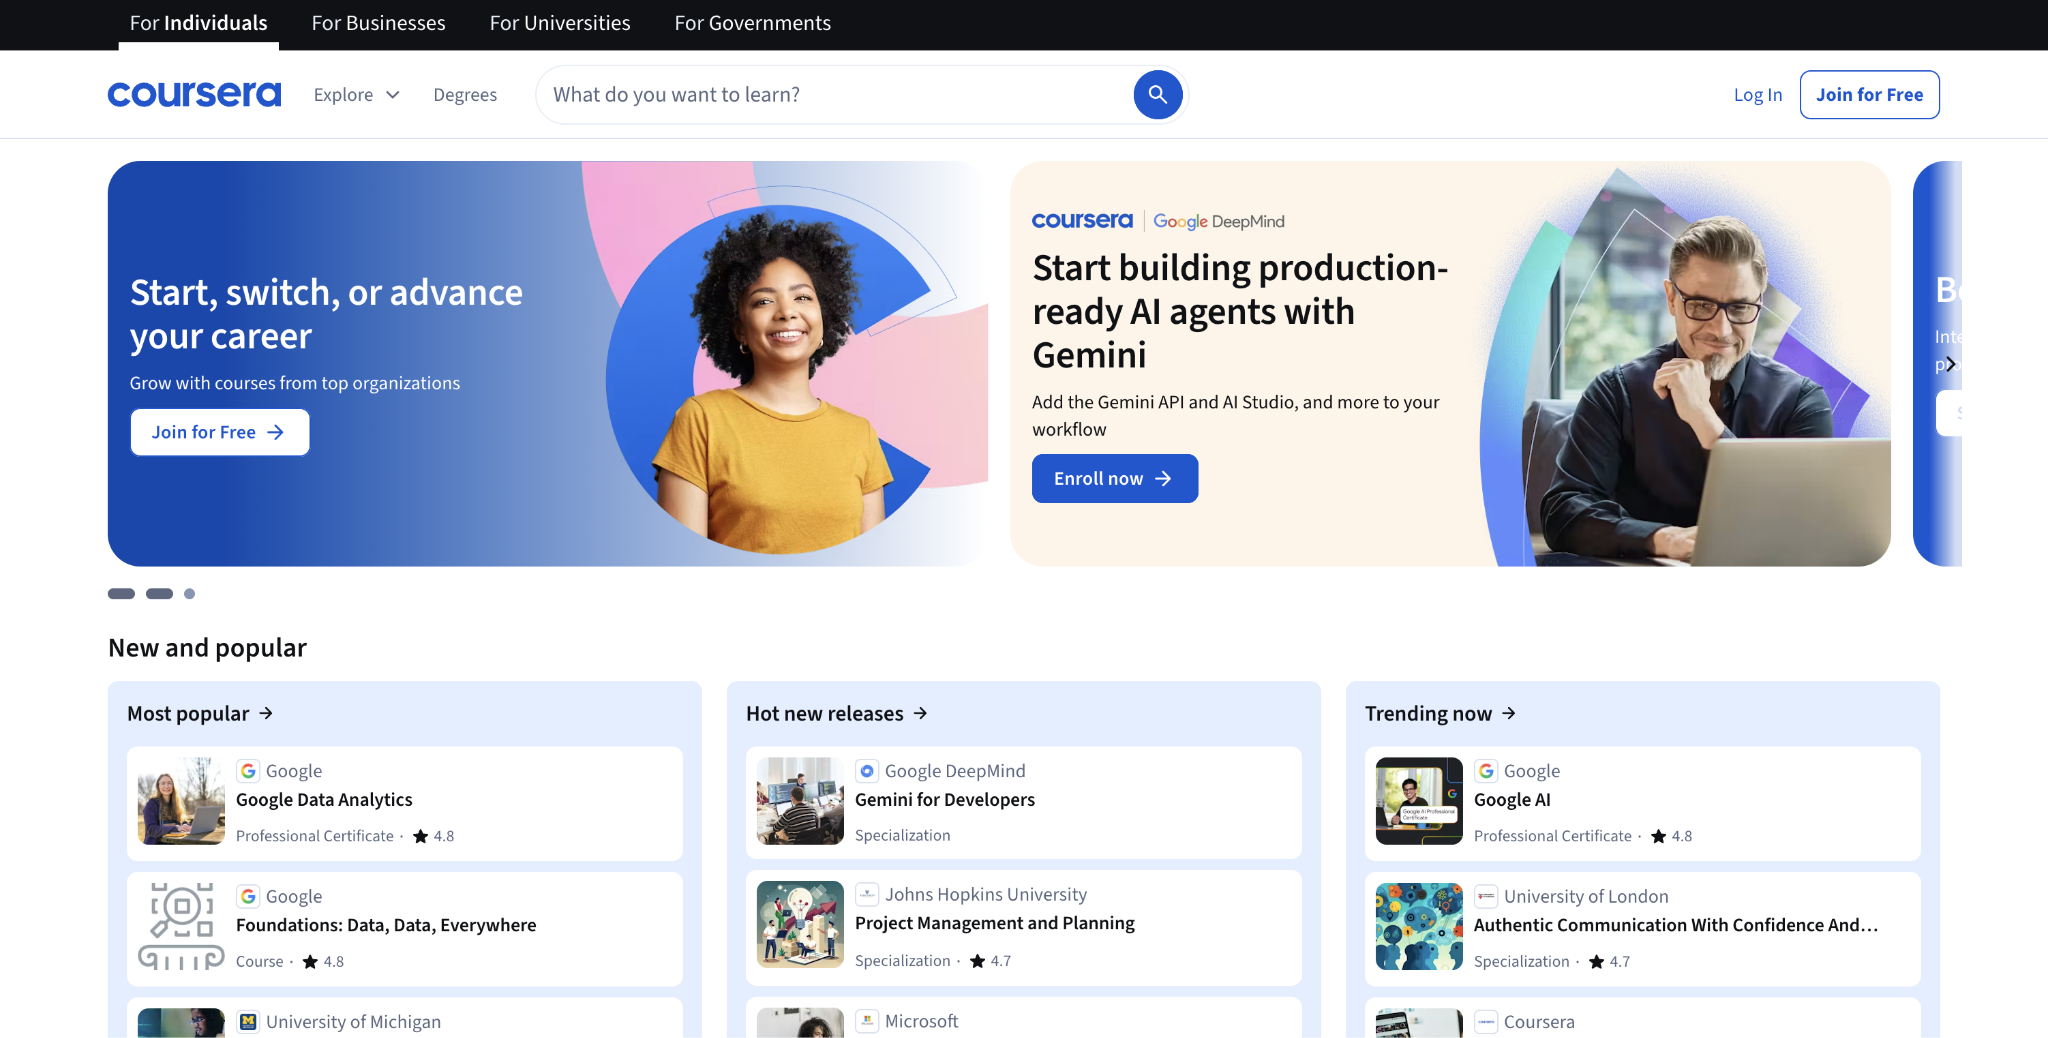Switch to the For Governments tab
2048x1038 pixels.
(753, 23)
